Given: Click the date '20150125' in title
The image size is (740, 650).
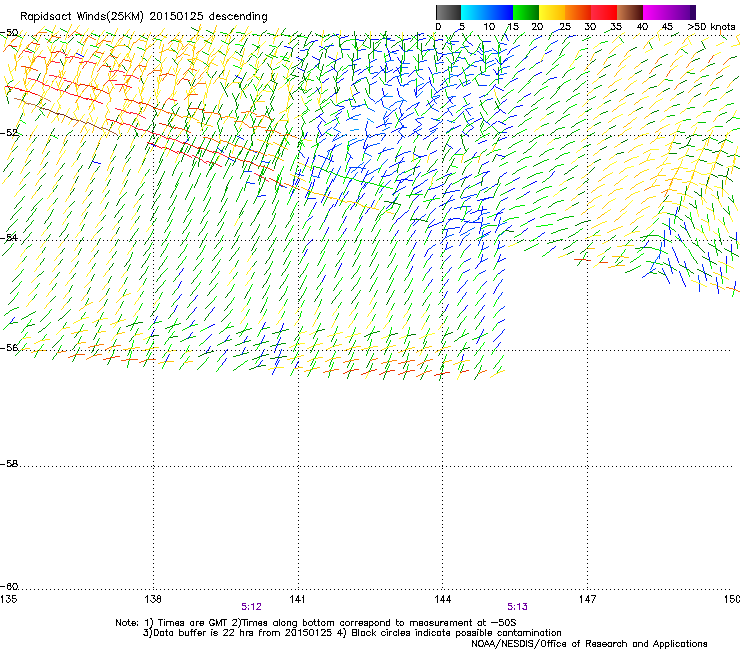Looking at the screenshot, I should pyautogui.click(x=177, y=17).
